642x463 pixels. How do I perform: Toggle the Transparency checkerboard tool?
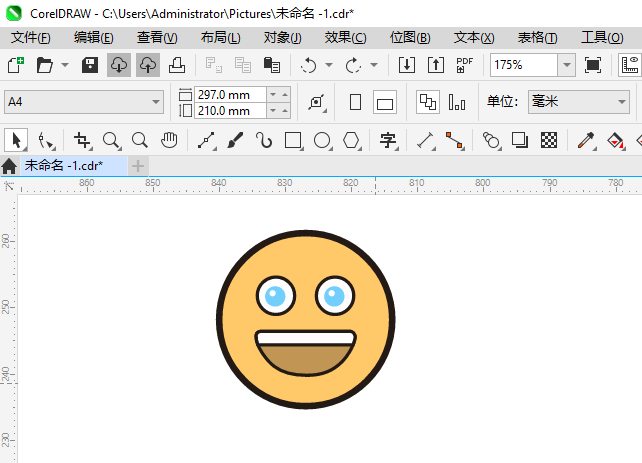coord(548,140)
